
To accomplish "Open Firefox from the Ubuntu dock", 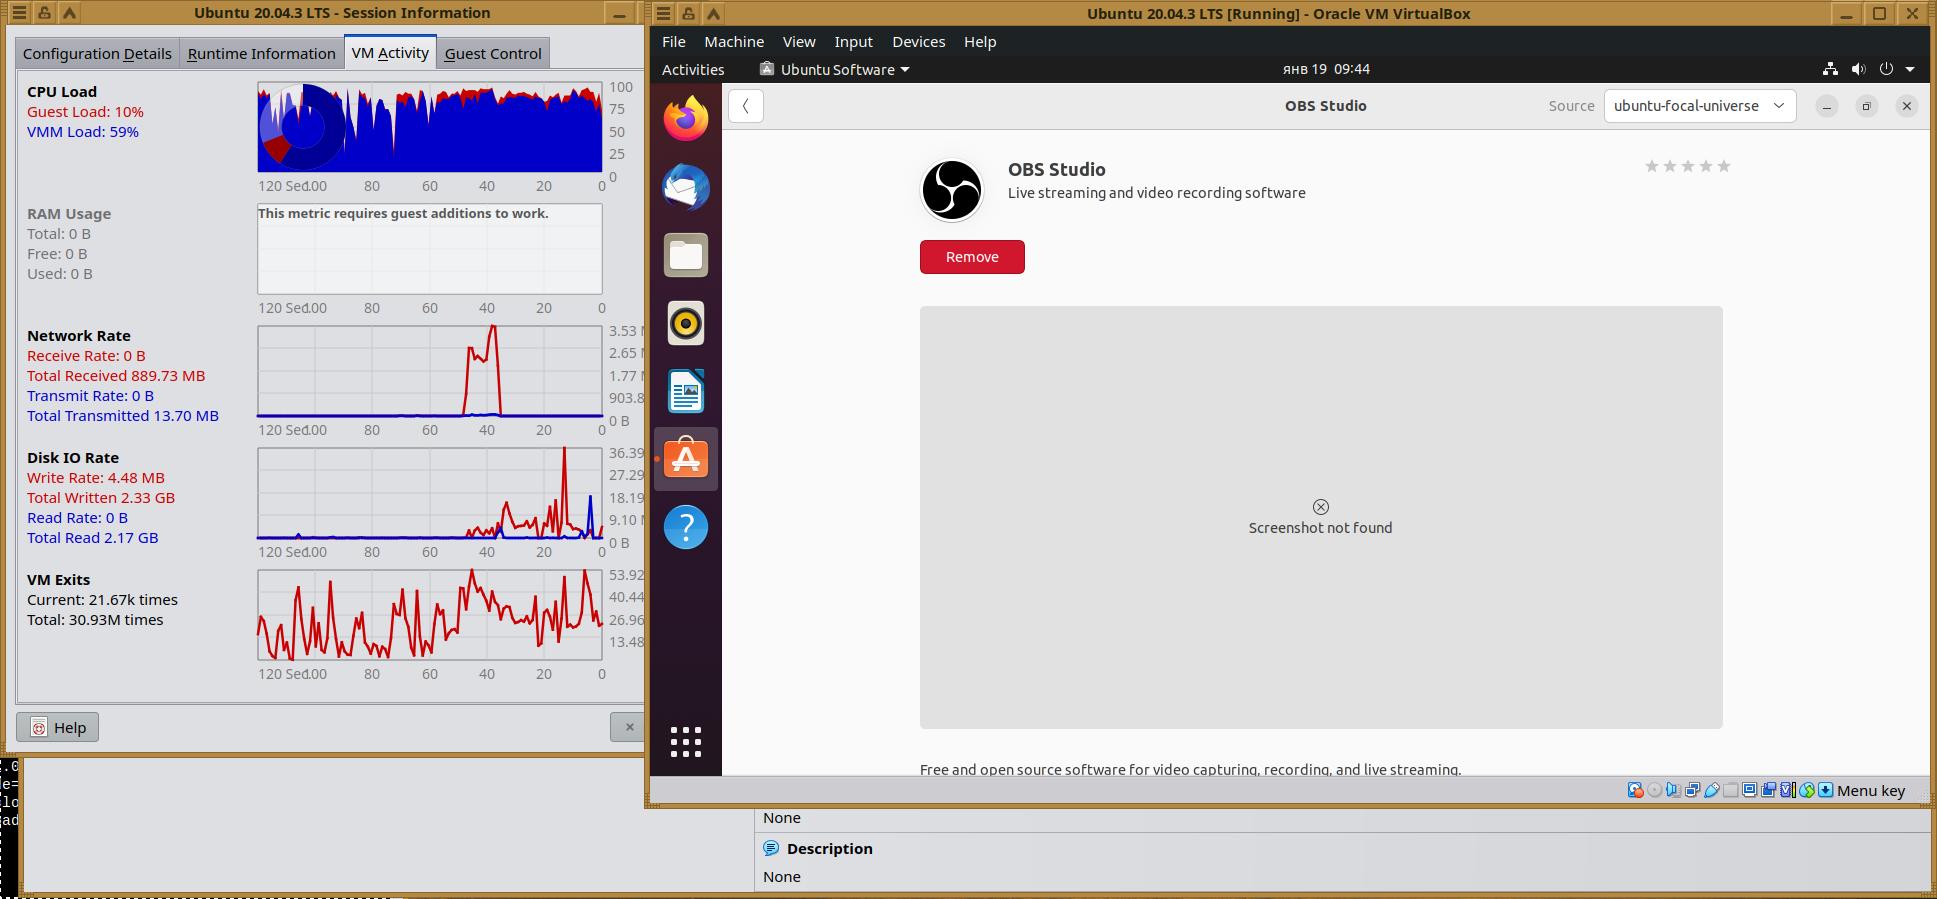I will click(686, 119).
